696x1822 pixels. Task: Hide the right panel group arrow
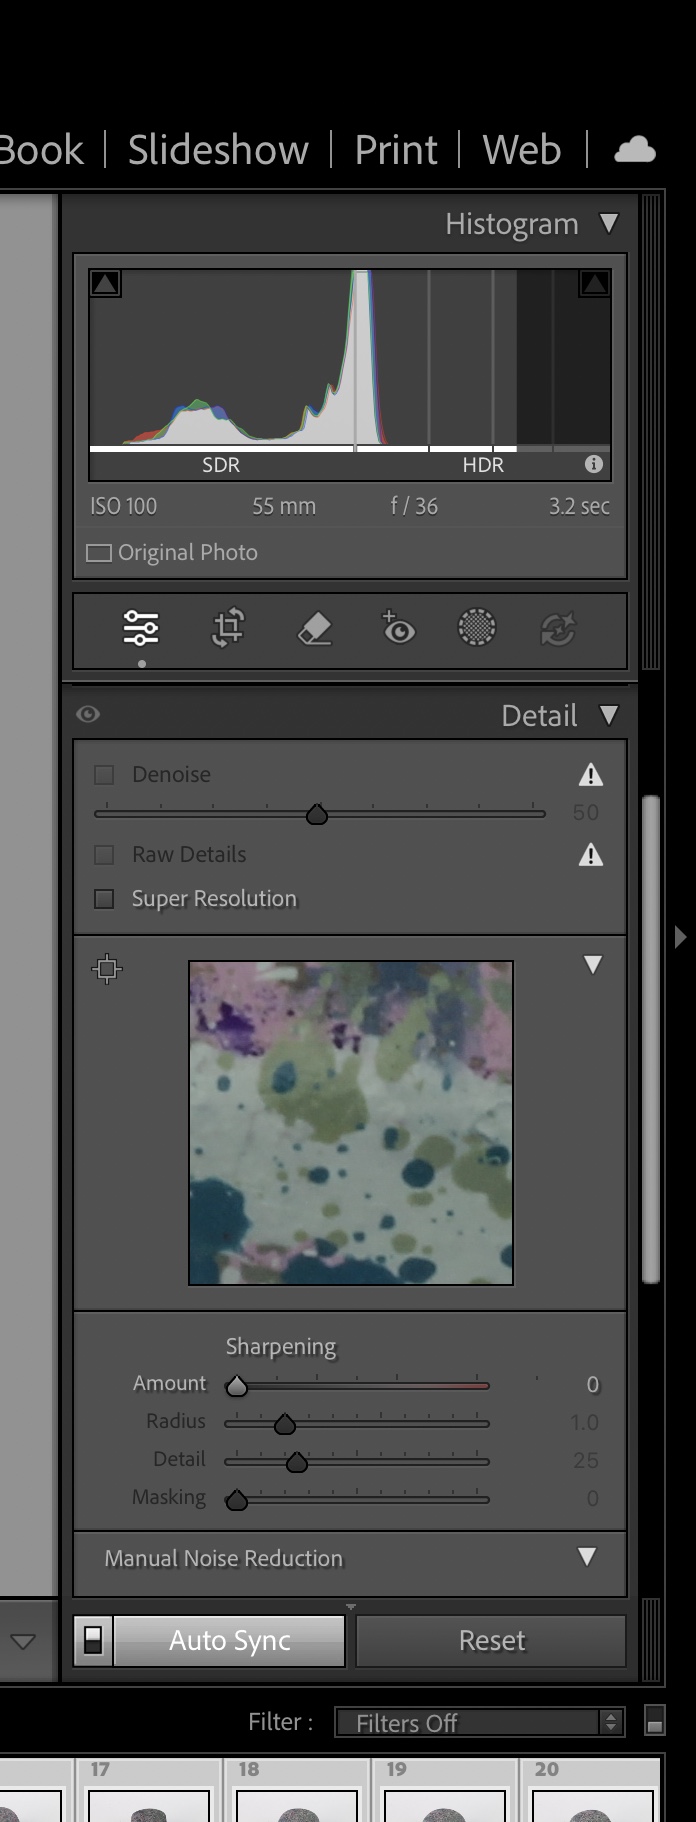pyautogui.click(x=681, y=937)
